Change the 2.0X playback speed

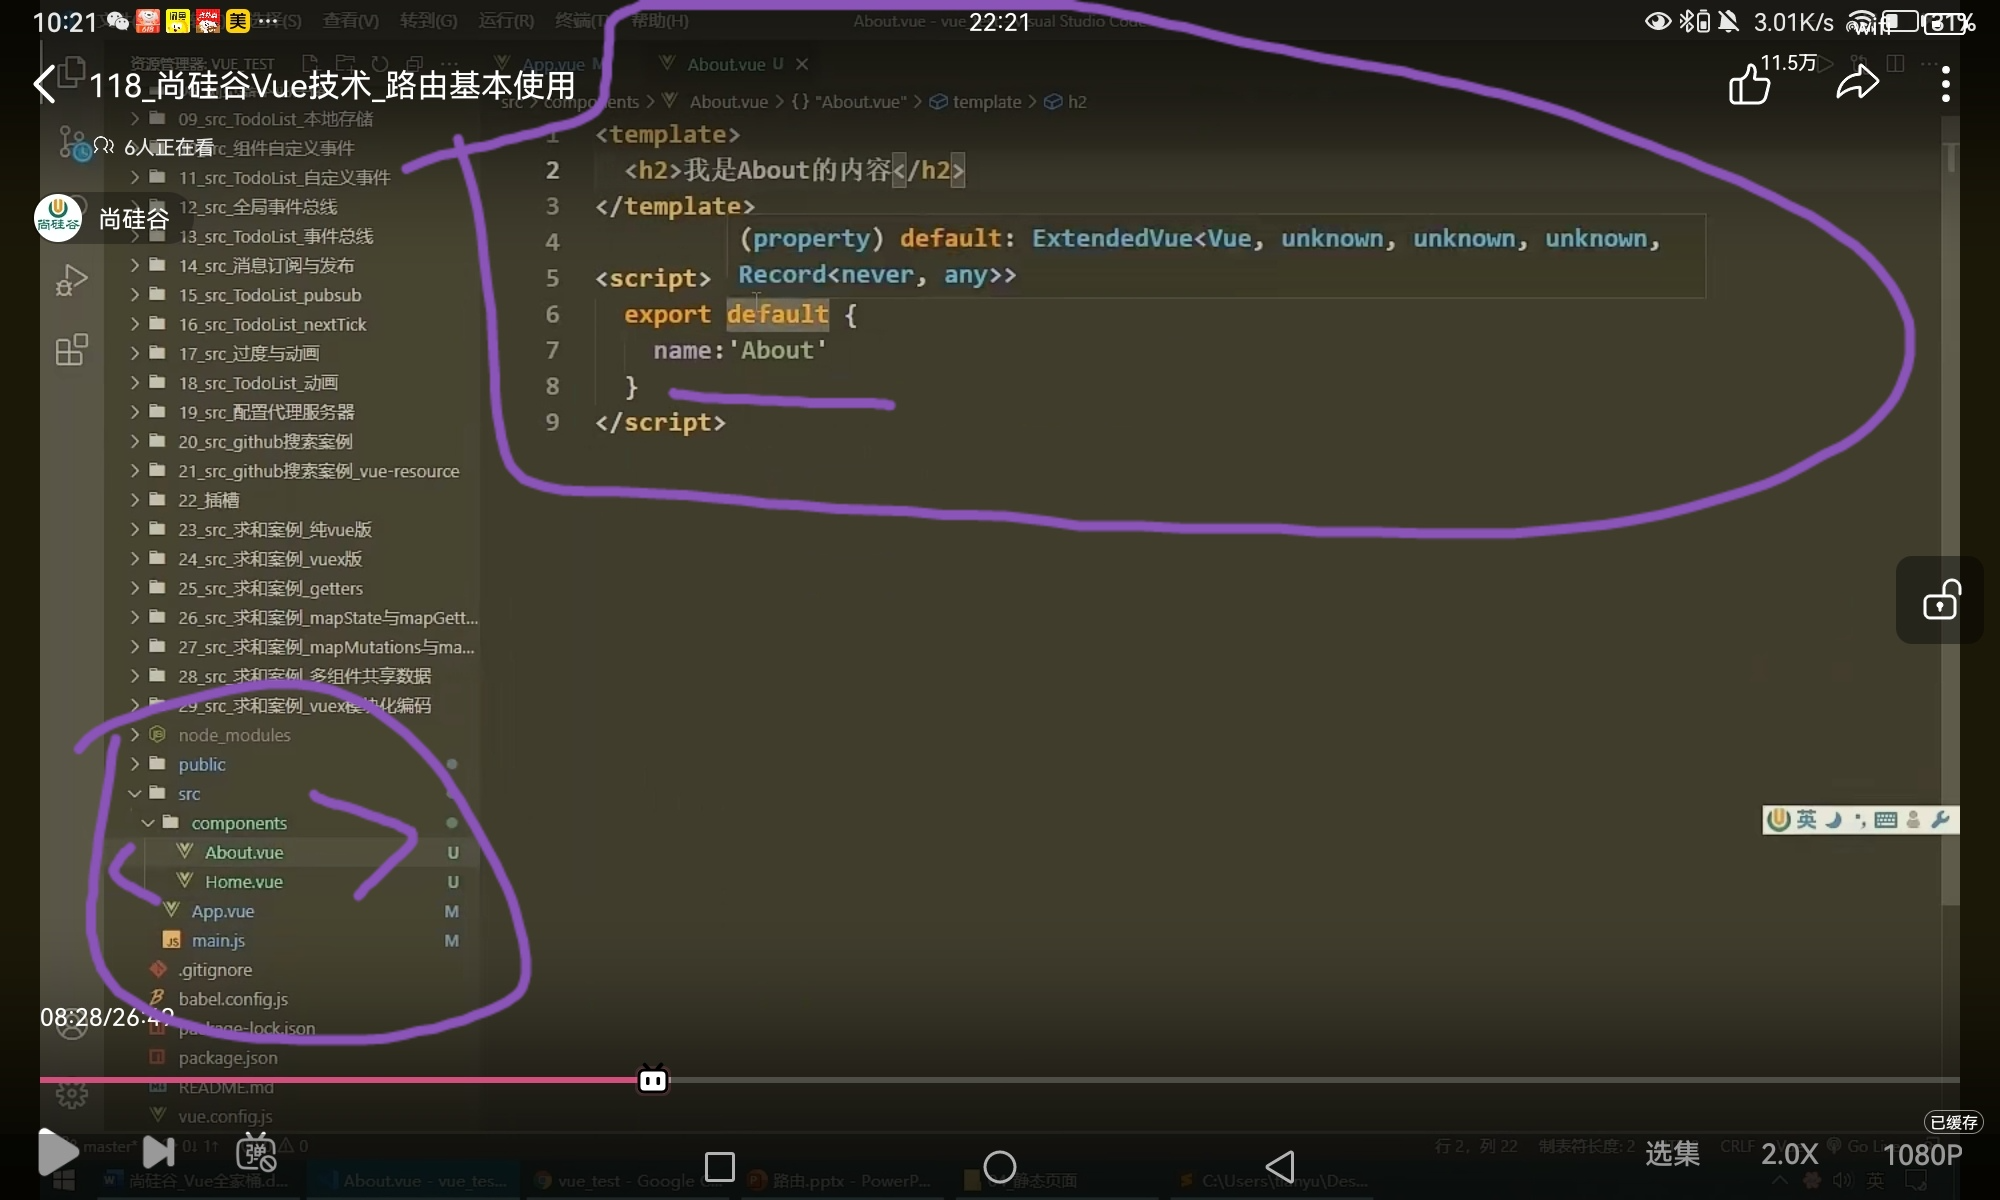(x=1789, y=1154)
